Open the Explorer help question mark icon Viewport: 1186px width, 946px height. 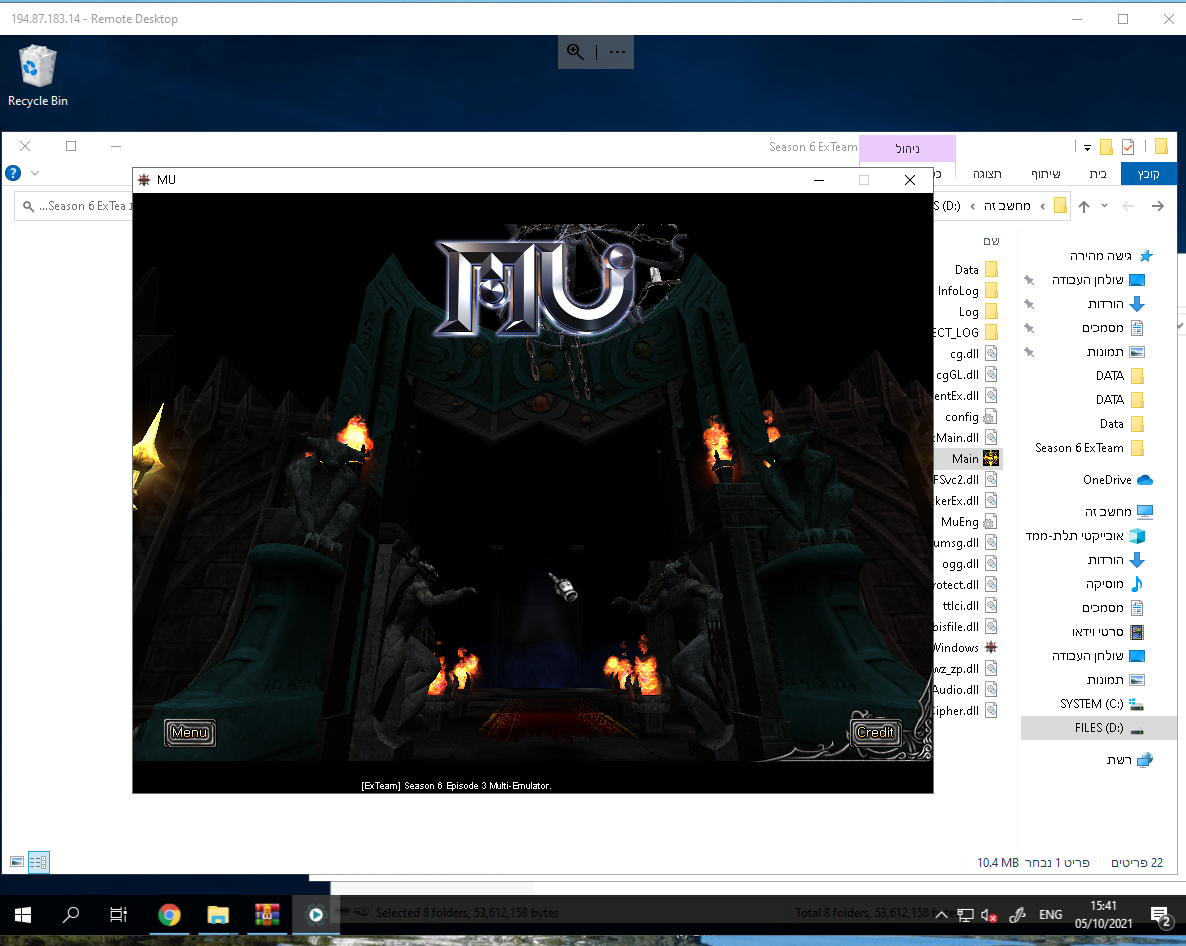pyautogui.click(x=13, y=173)
